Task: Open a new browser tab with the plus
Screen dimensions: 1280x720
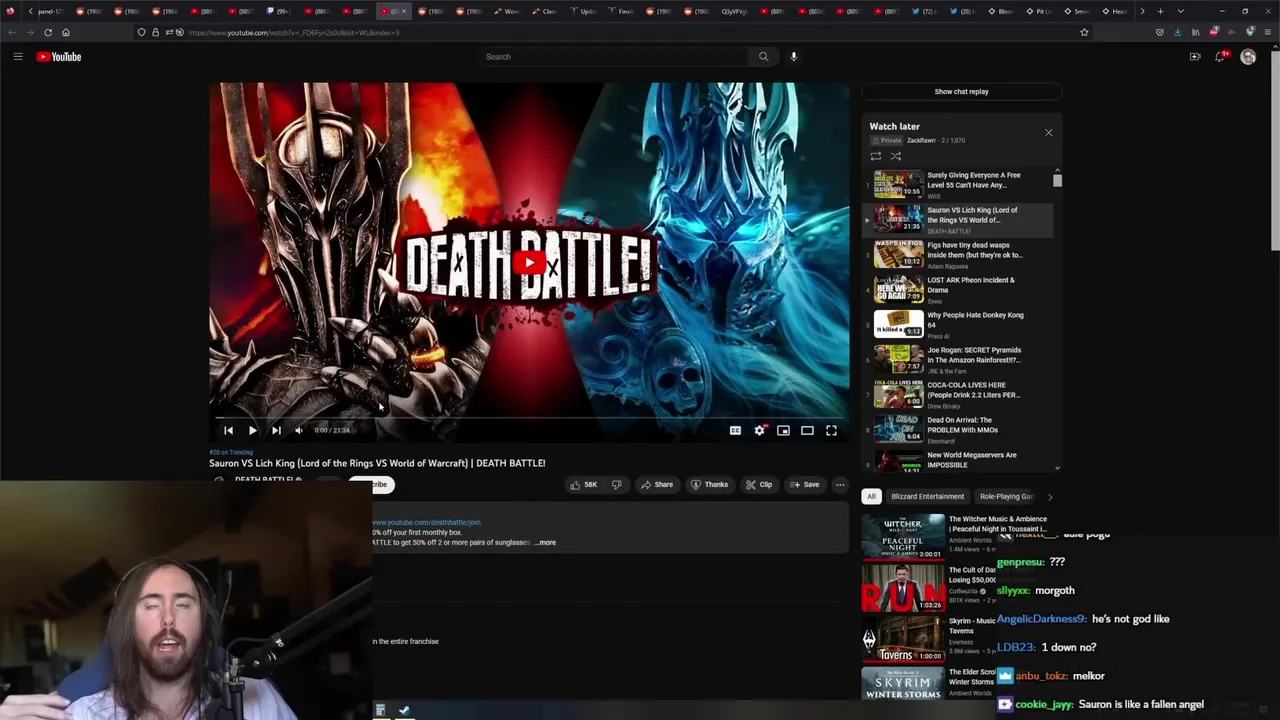Action: tap(1160, 11)
